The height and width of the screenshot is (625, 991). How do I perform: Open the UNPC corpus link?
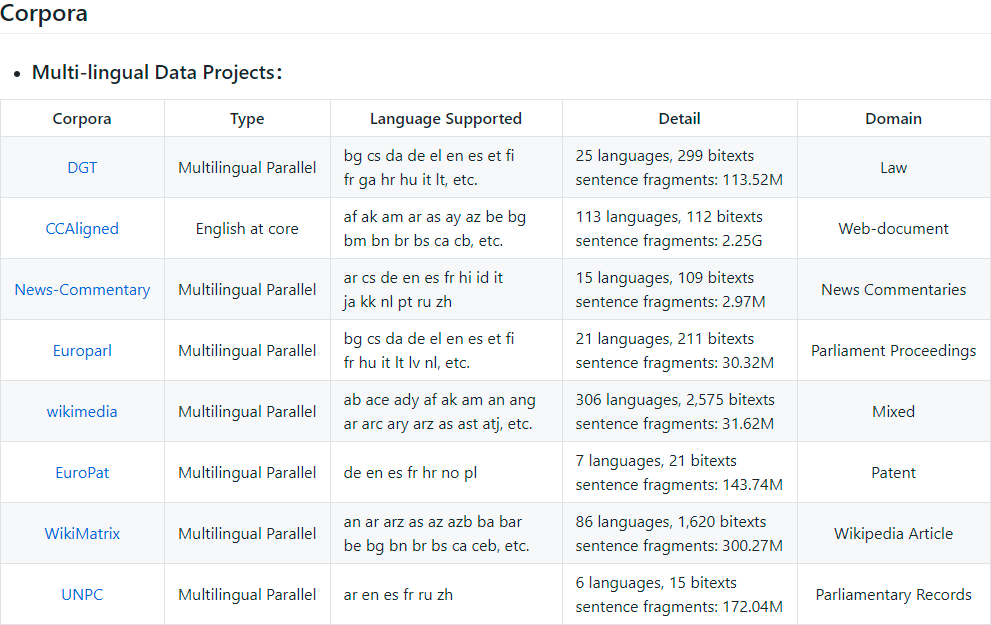[x=82, y=595]
